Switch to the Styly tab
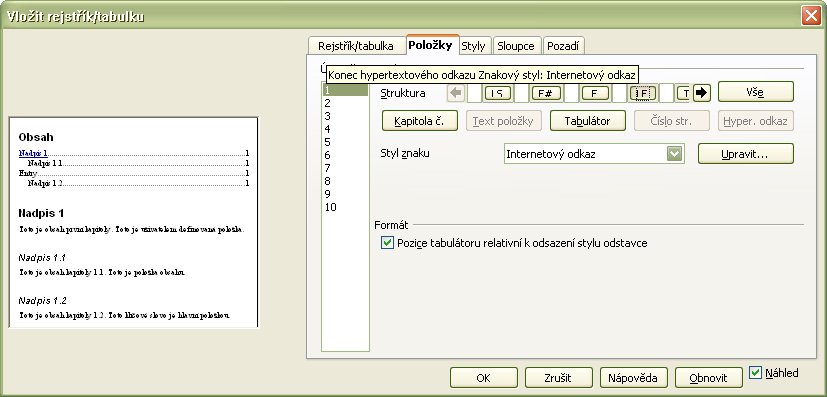Image resolution: width=827 pixels, height=397 pixels. click(473, 46)
